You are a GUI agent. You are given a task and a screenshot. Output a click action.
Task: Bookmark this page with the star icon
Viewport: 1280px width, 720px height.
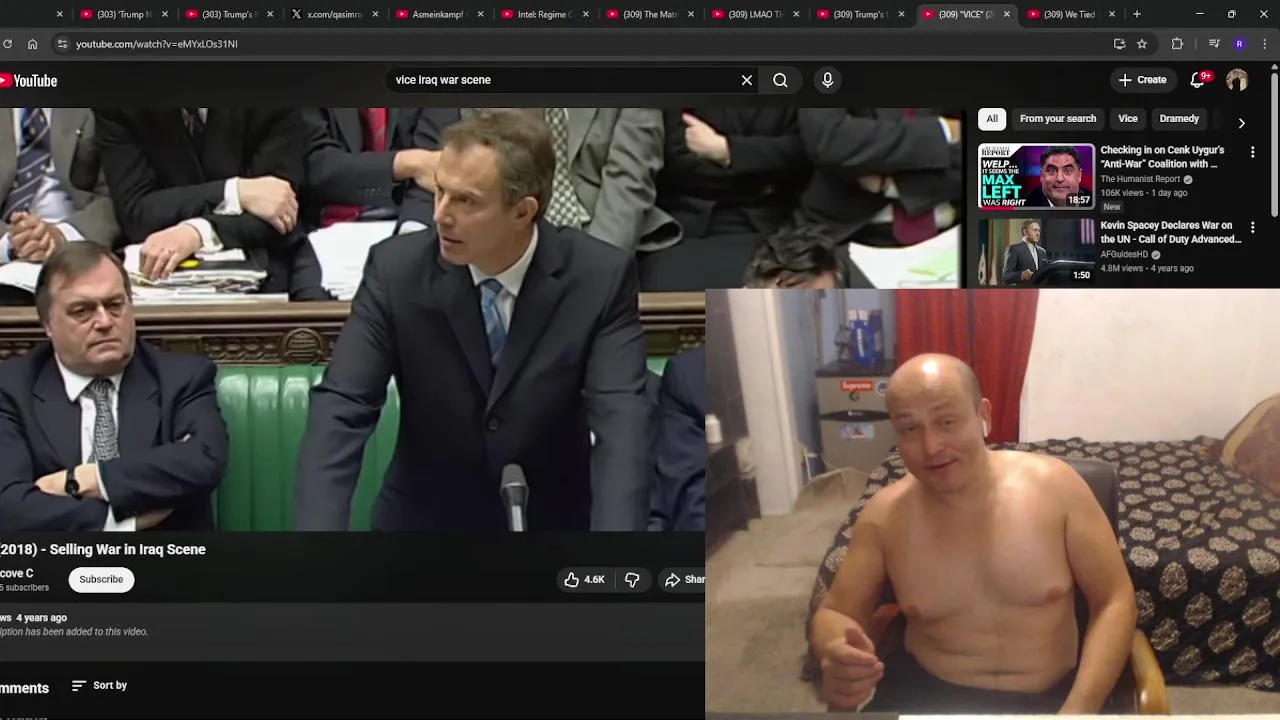coord(1142,44)
